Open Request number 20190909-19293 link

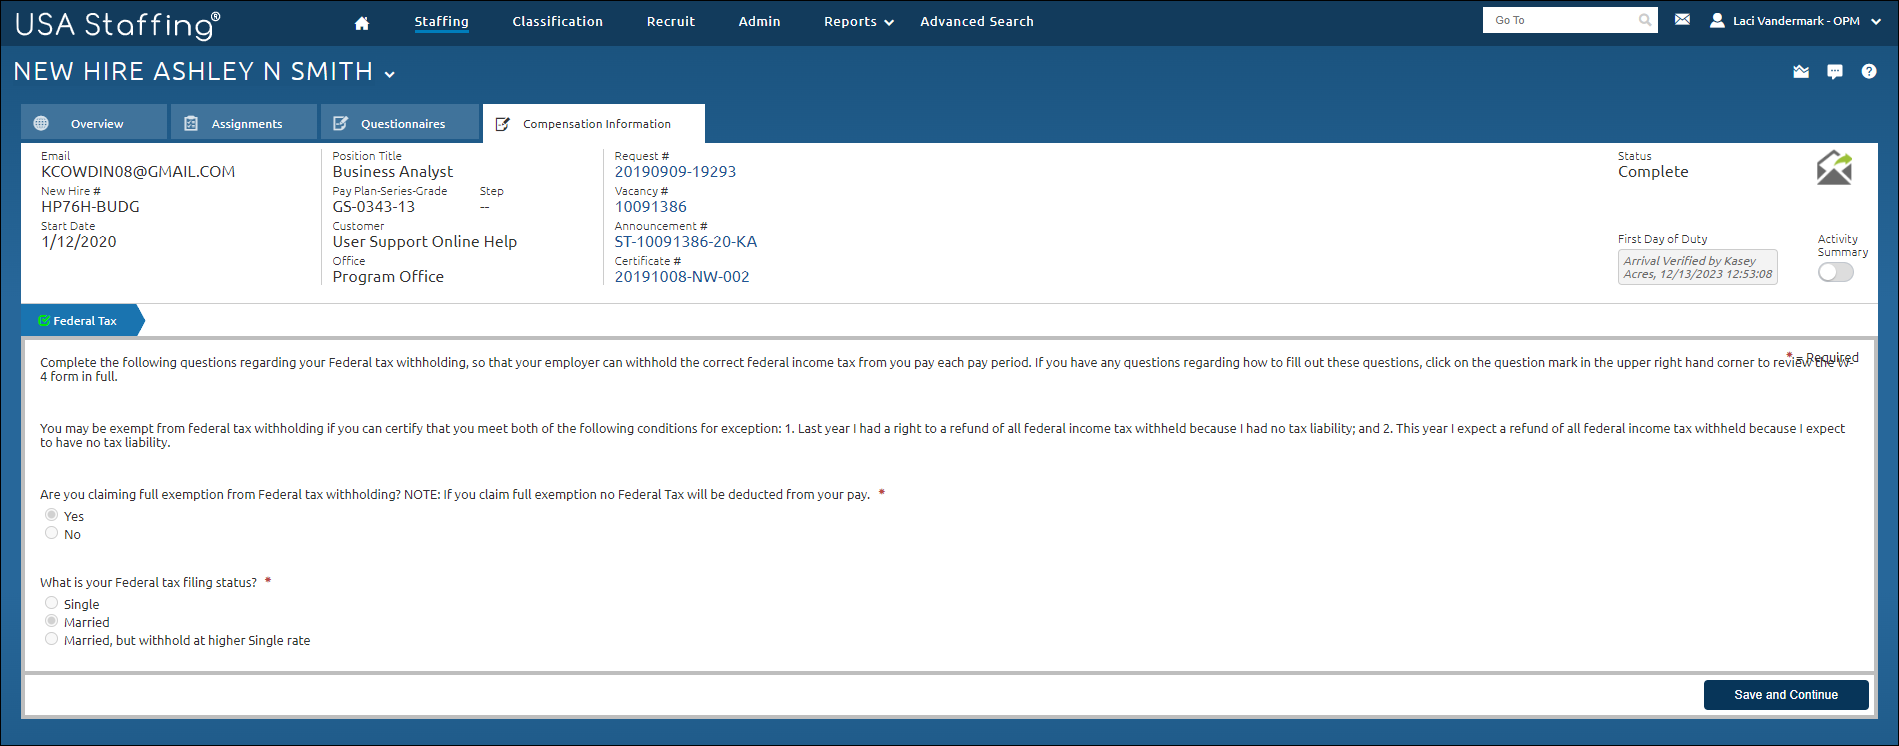click(675, 172)
